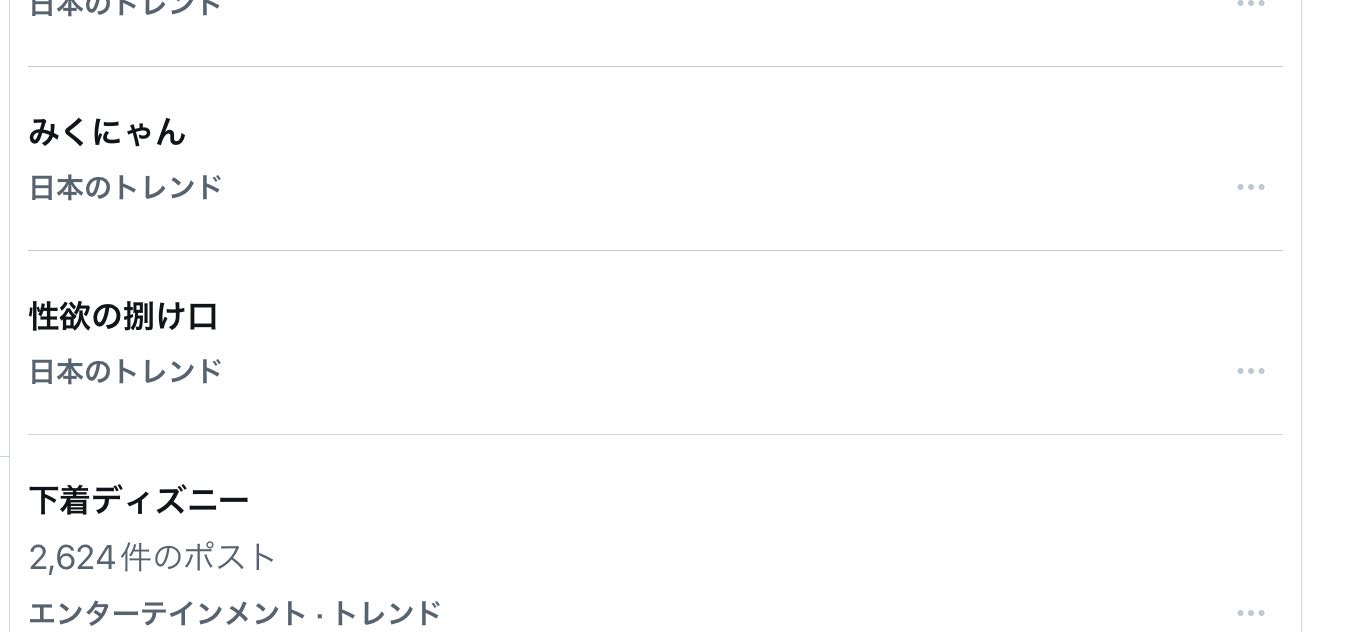Image resolution: width=1348 pixels, height=632 pixels.
Task: Open the 性欲の捌け口 trend
Action: point(123,316)
